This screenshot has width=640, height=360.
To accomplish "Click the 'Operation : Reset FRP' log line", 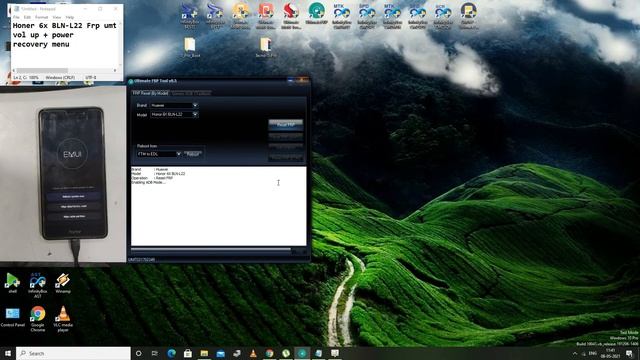I will [152, 178].
